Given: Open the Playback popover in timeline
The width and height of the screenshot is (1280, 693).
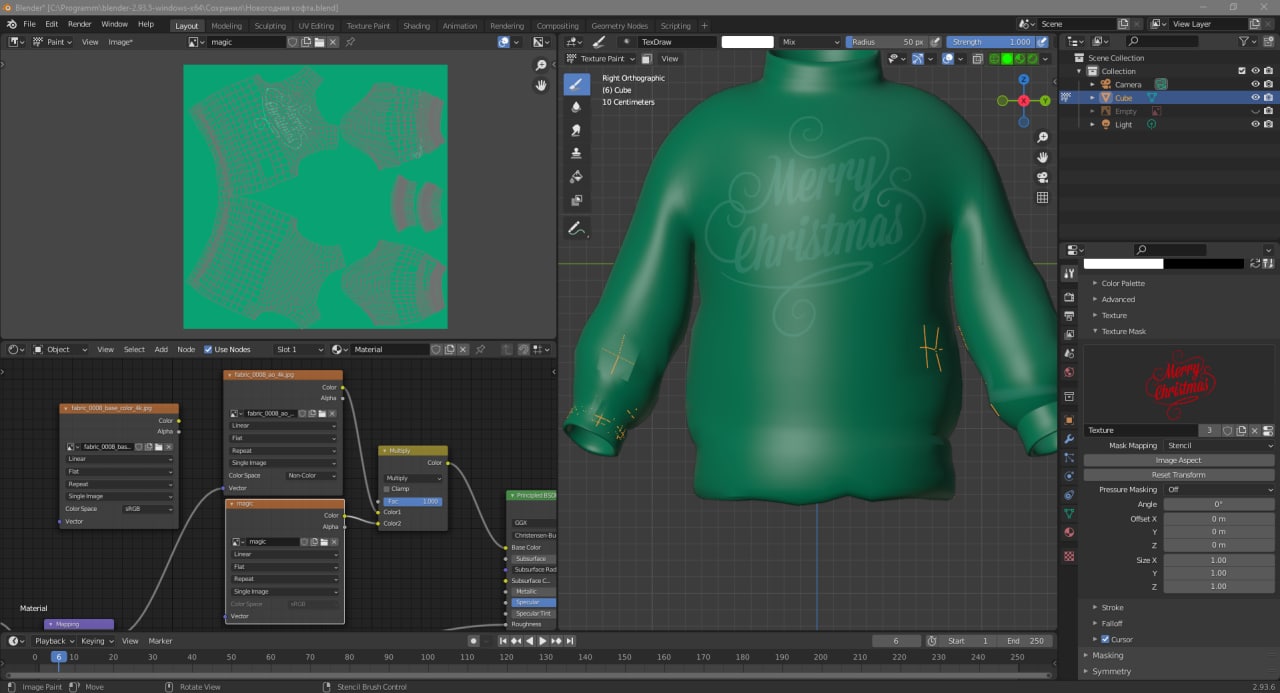Looking at the screenshot, I should [52, 641].
